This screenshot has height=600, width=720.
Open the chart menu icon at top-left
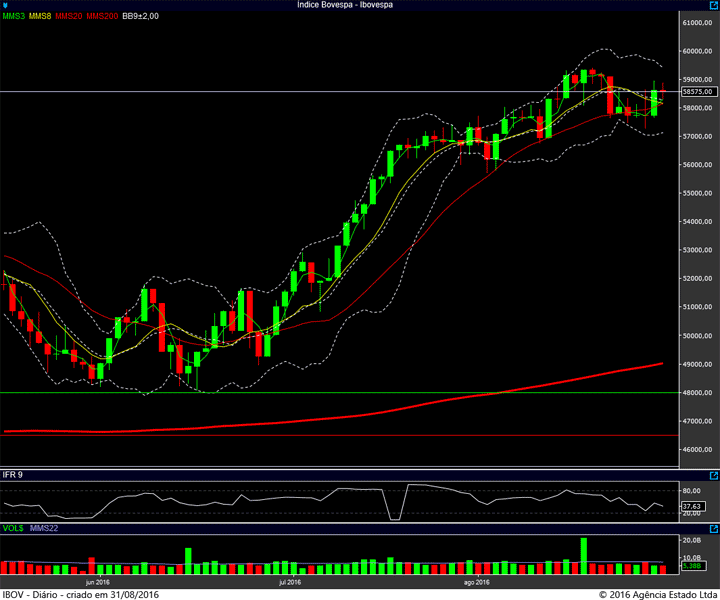5,5
